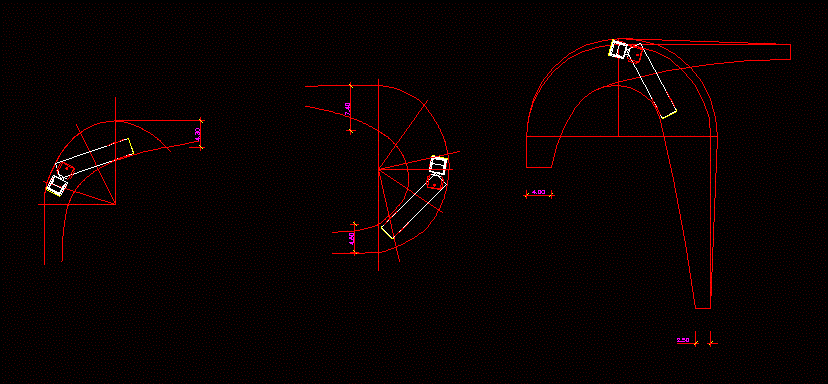Select the 4.60 dimension text
Screen dimensions: 828x384
(352, 238)
